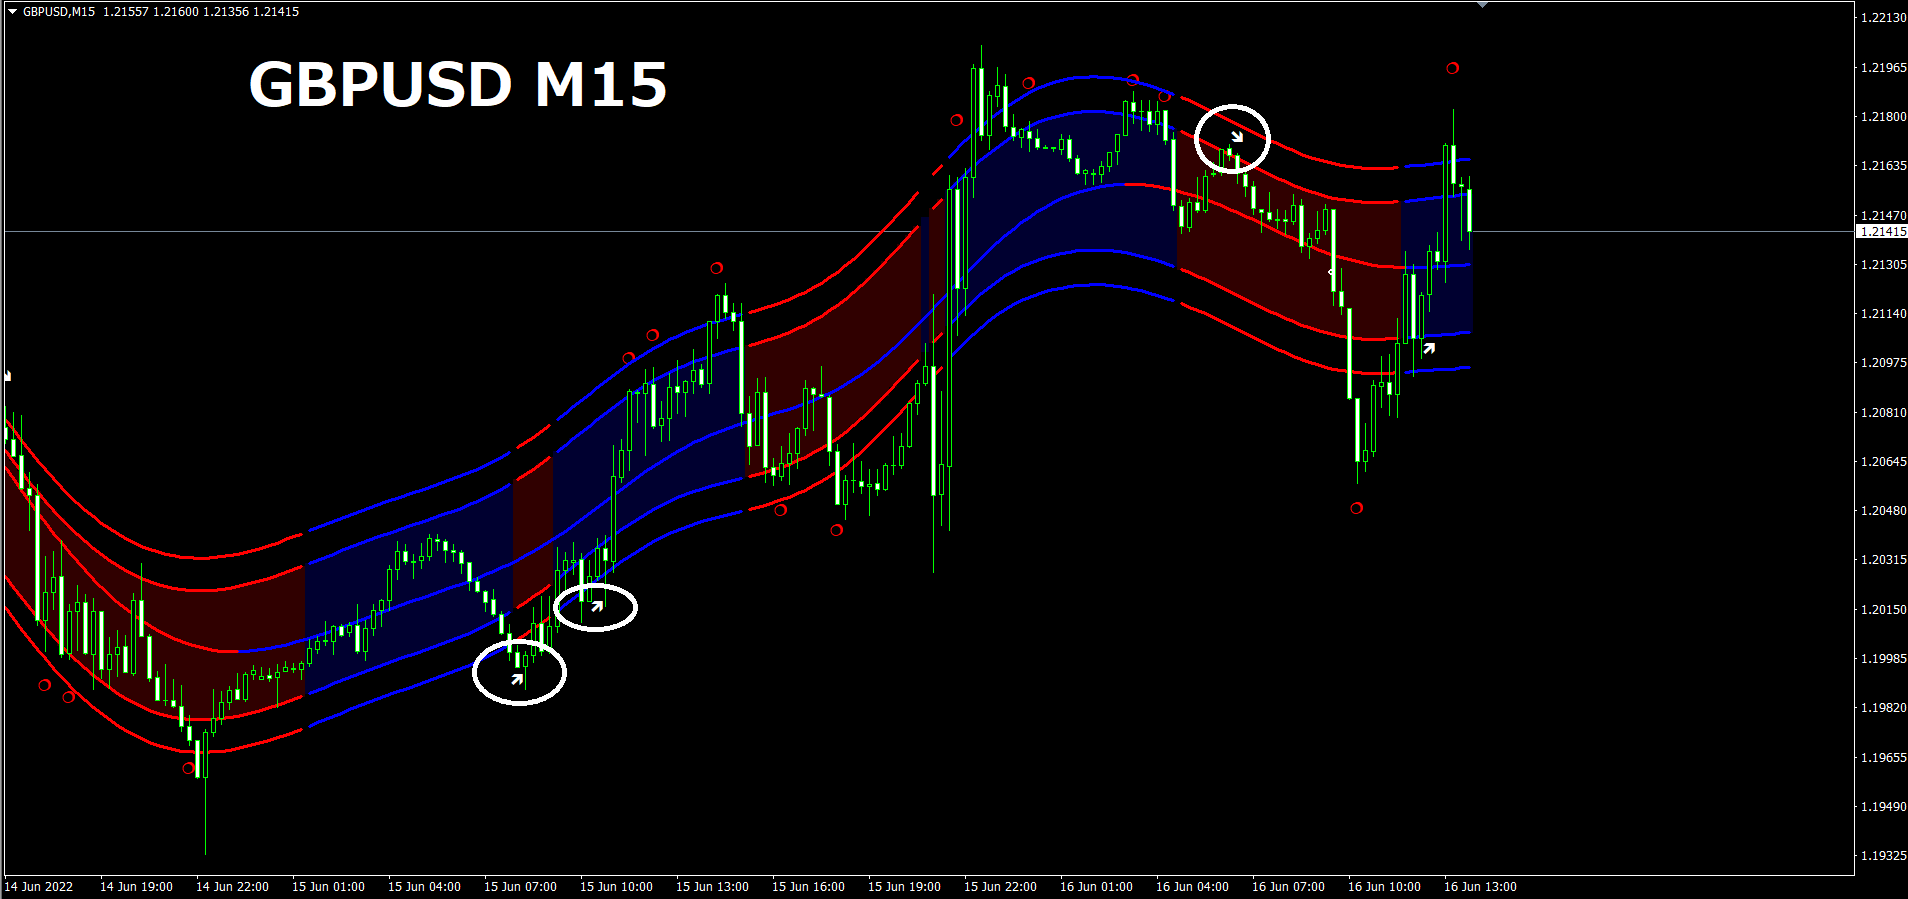Select the OHLC value 1.21557

(x=125, y=12)
